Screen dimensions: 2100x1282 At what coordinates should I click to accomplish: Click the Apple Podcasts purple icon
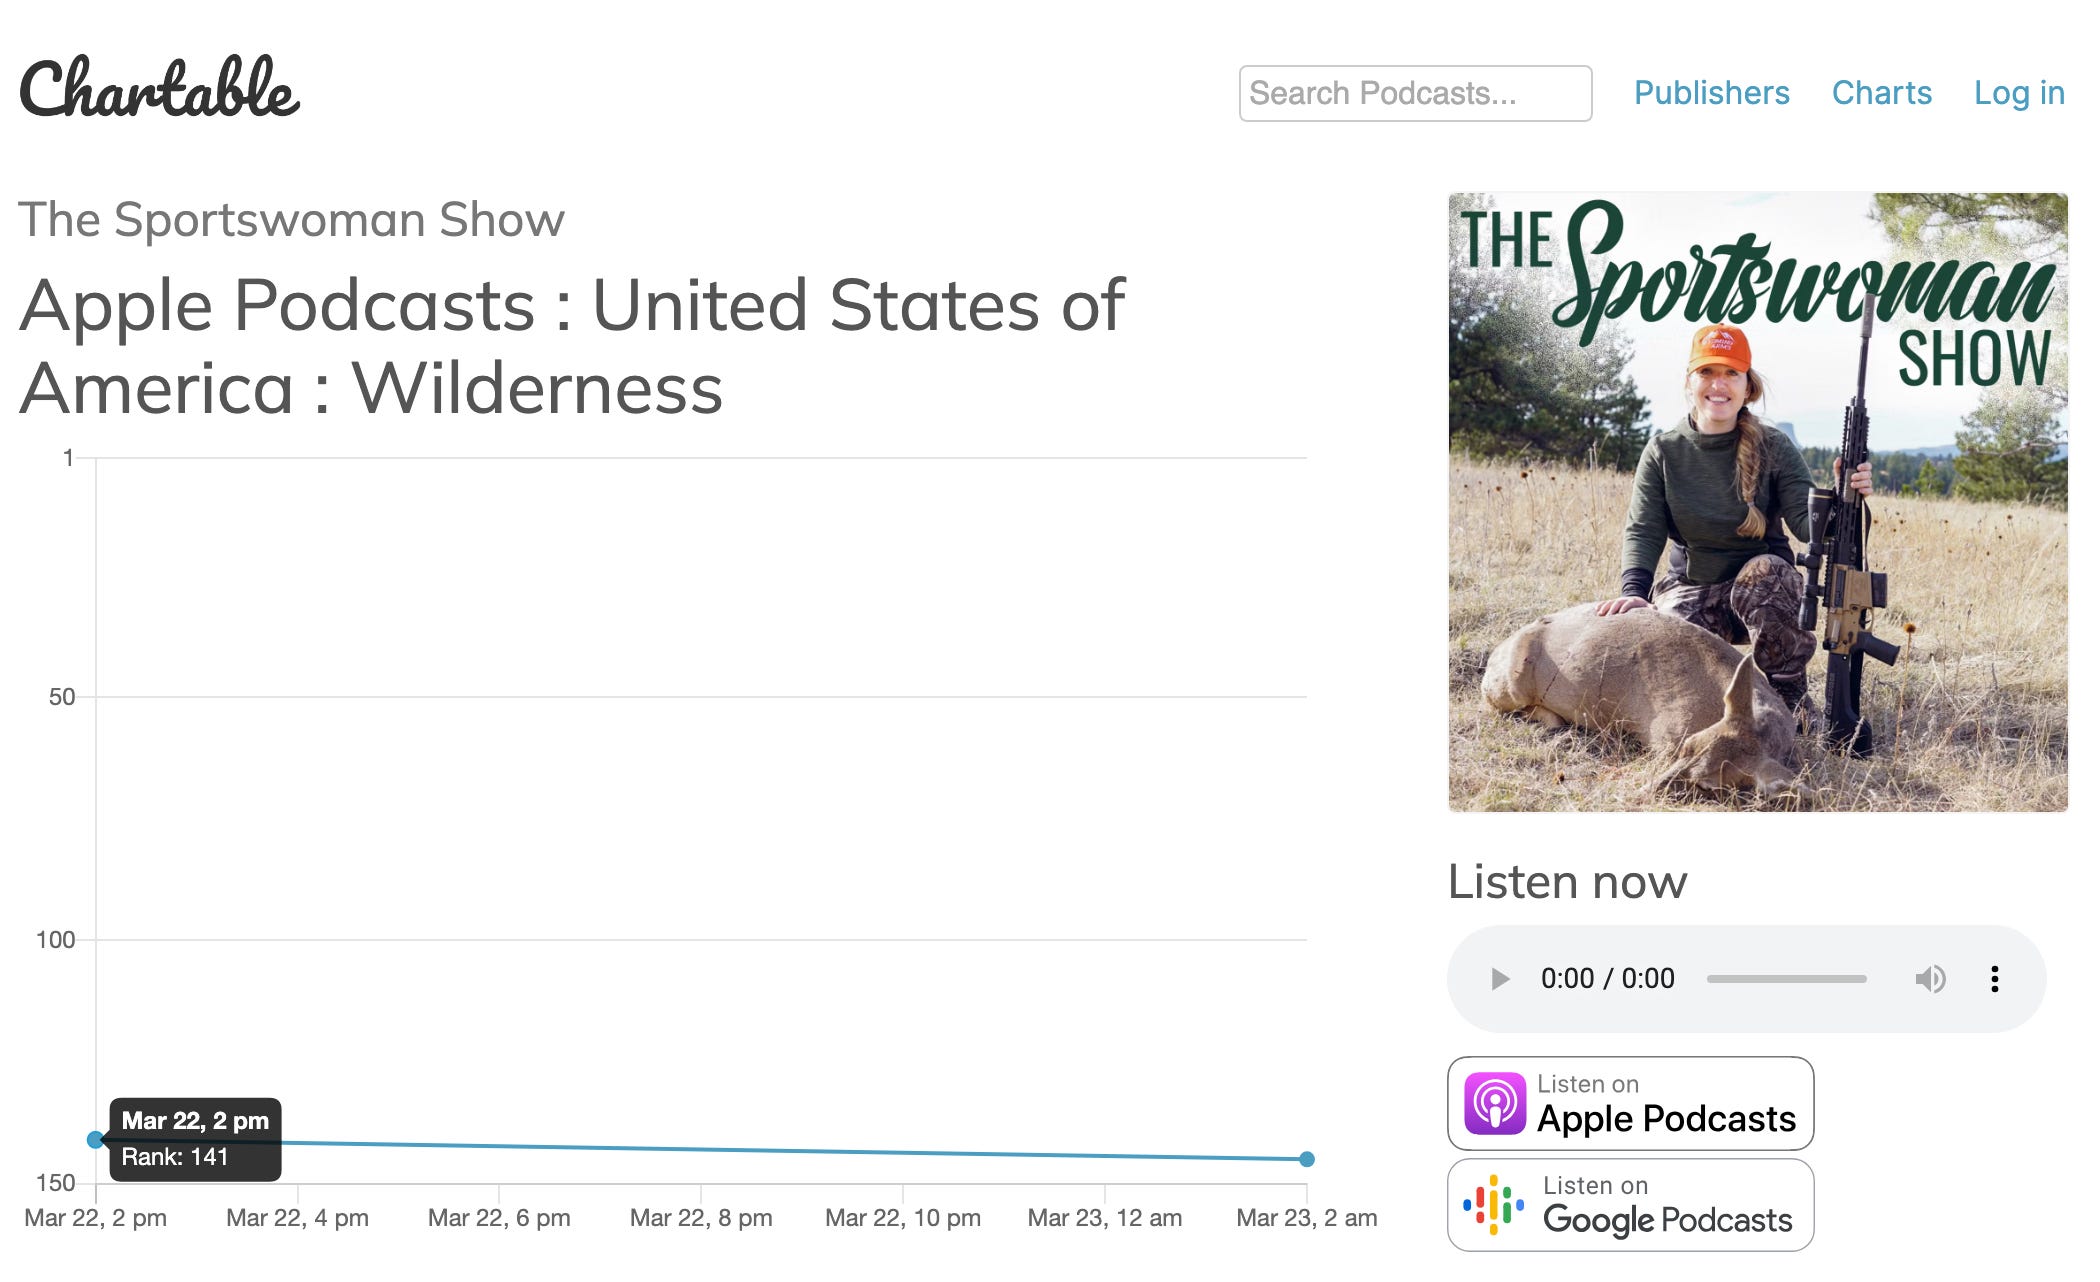tap(1494, 1103)
